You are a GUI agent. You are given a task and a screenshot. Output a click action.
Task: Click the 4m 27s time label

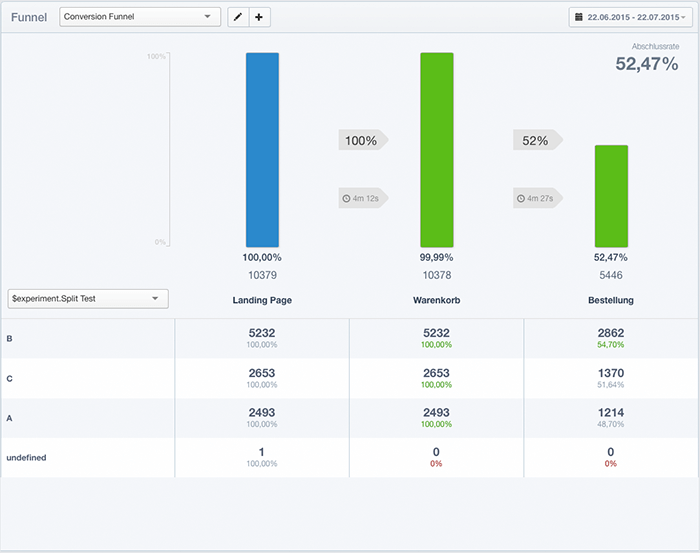(x=540, y=199)
